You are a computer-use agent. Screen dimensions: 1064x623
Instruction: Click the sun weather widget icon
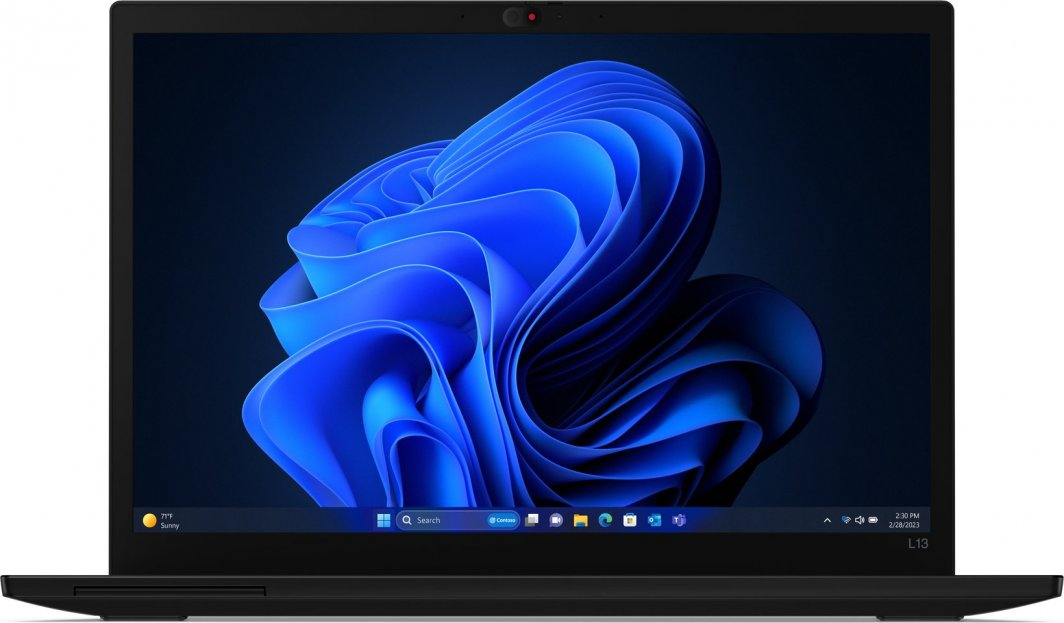(x=149, y=520)
